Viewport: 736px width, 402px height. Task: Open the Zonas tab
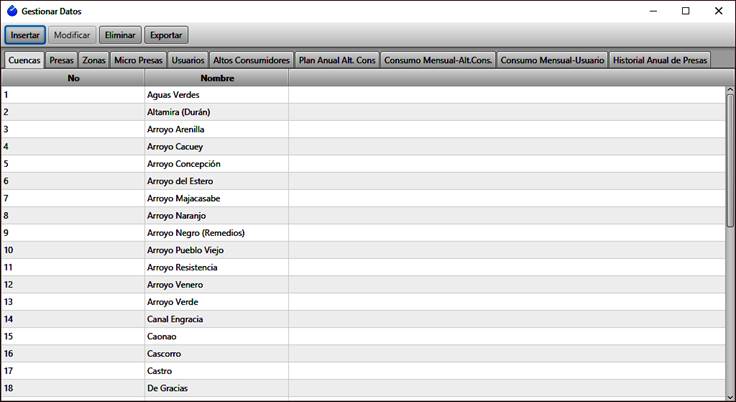(x=94, y=60)
